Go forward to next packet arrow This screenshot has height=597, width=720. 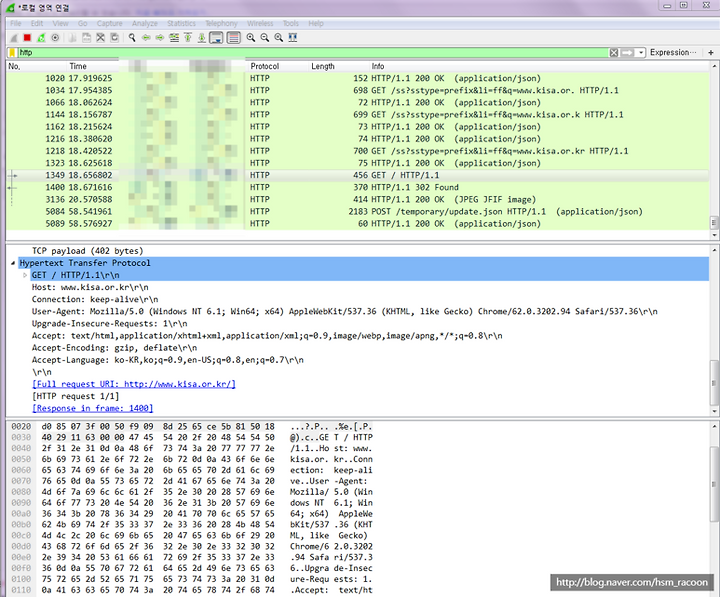pyautogui.click(x=159, y=38)
